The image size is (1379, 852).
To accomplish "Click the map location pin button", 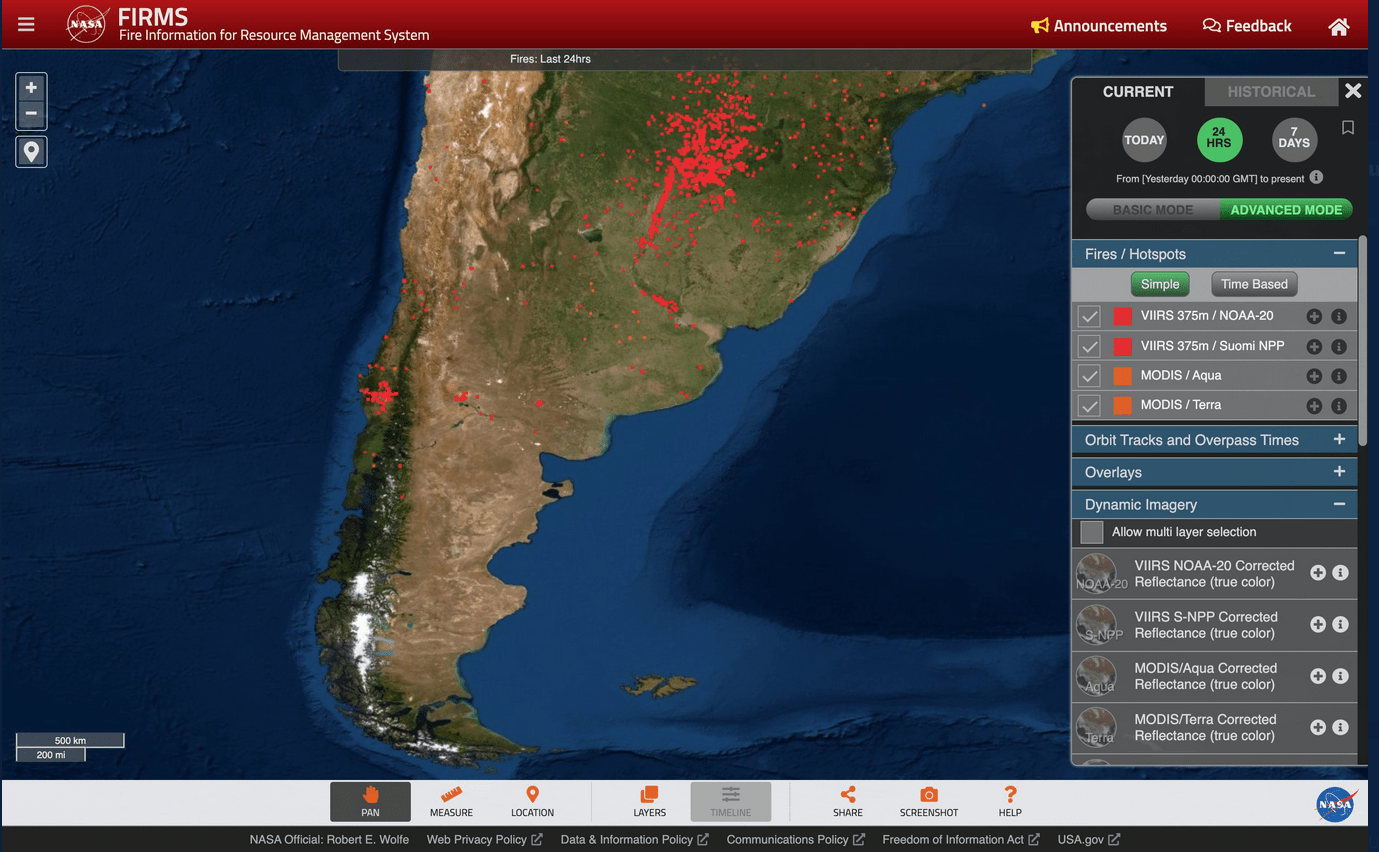I will click(31, 152).
